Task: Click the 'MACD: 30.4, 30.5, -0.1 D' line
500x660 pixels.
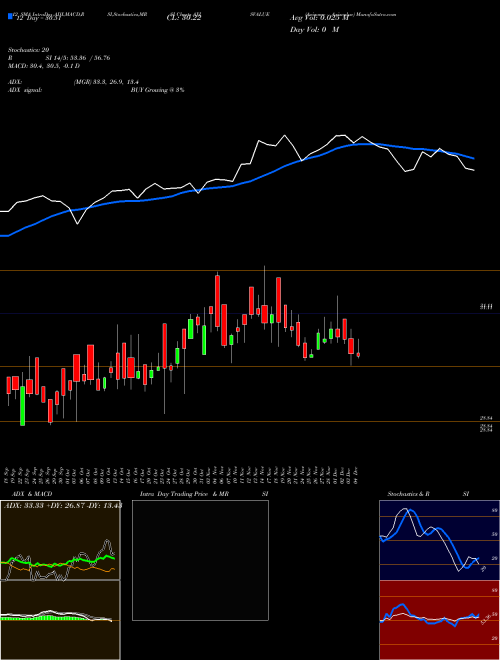Action: pyautogui.click(x=44, y=66)
